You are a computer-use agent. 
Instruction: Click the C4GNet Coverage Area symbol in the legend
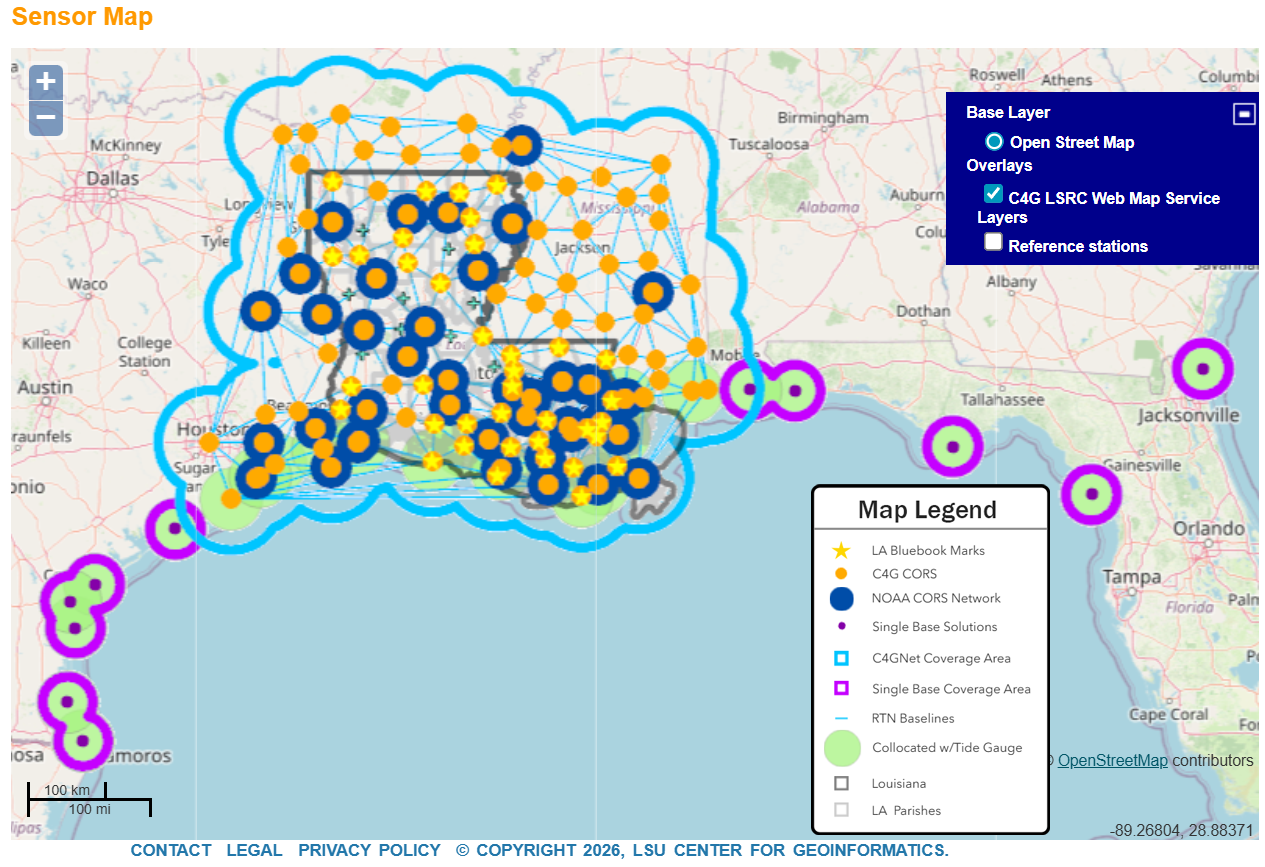click(843, 658)
